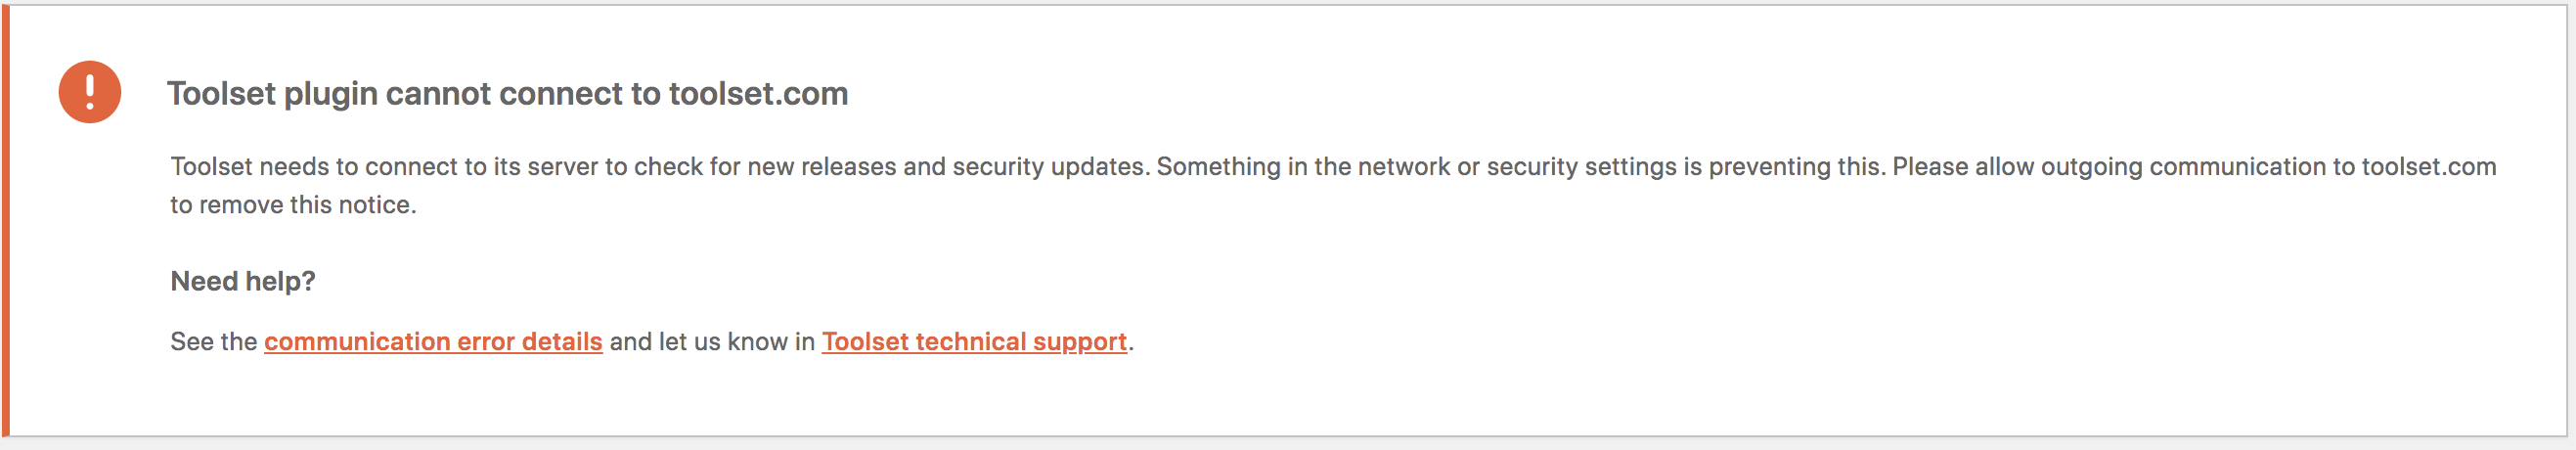Screen dimensions: 2576x450
Task: Click the word 'Toolset' starting the heading
Action: pos(221,94)
